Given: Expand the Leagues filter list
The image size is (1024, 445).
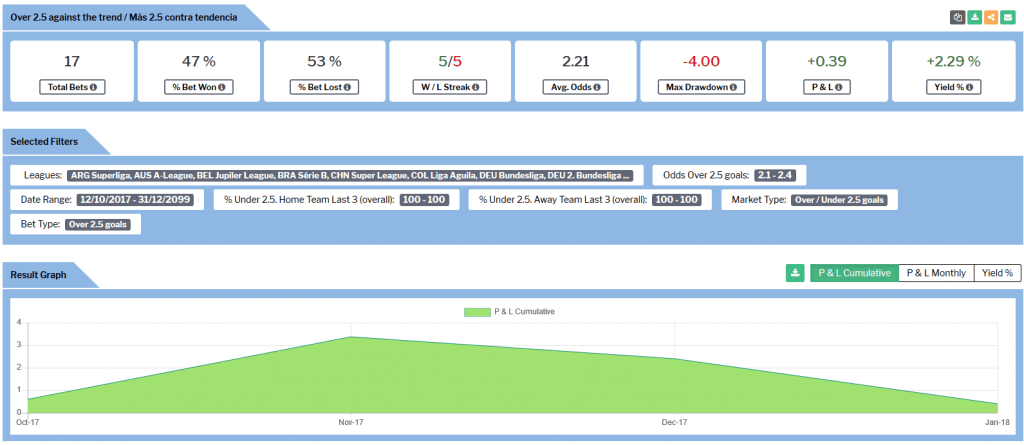Looking at the screenshot, I should 350,175.
